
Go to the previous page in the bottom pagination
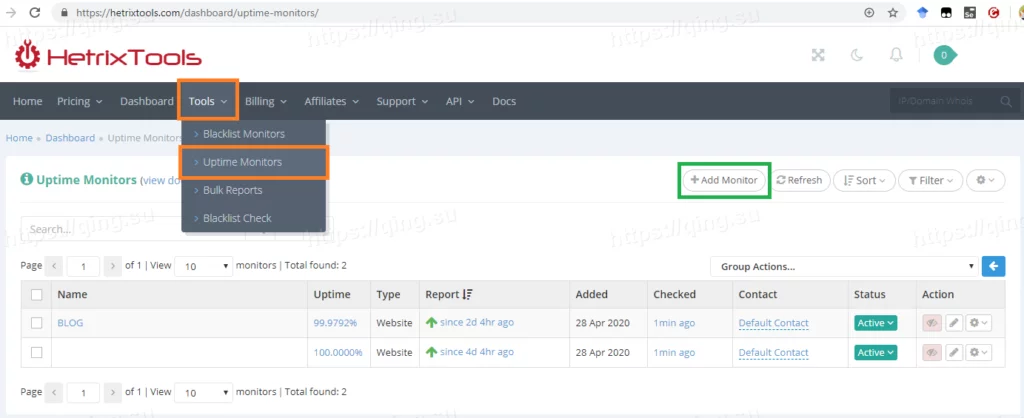click(x=54, y=393)
